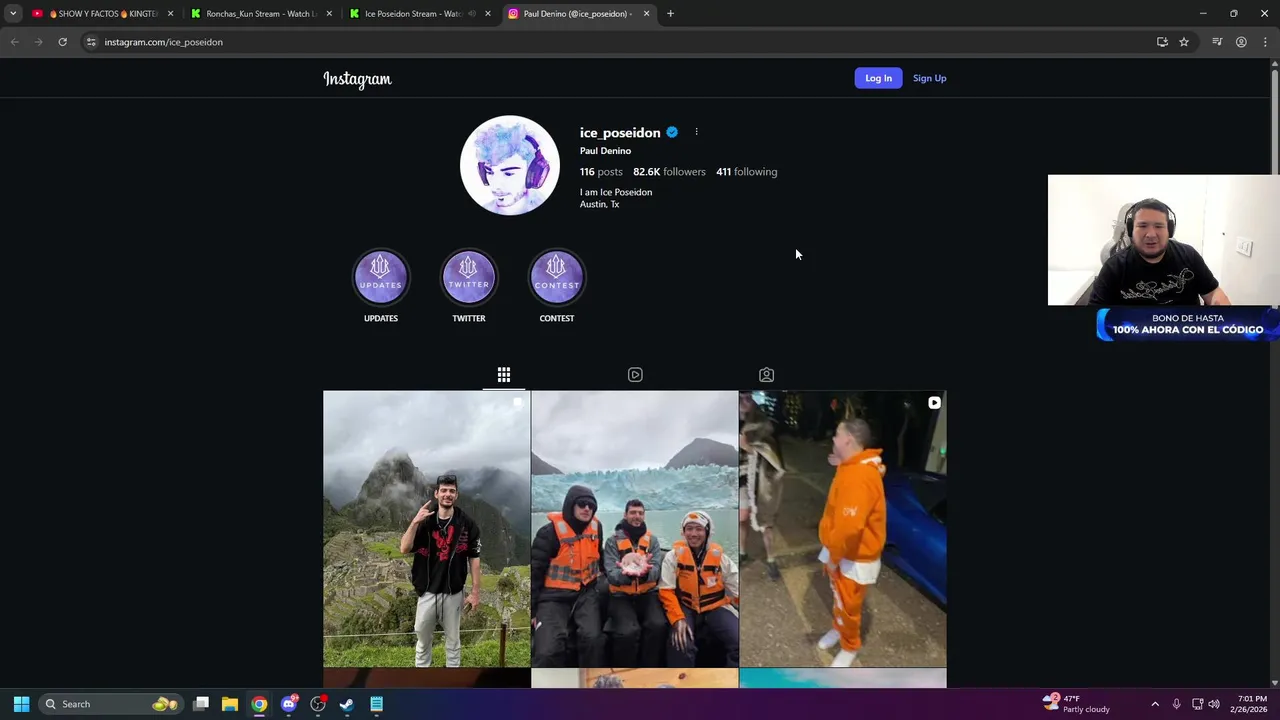The width and height of the screenshot is (1280, 720).
Task: Click the Instagram logo
Action: coord(357,79)
